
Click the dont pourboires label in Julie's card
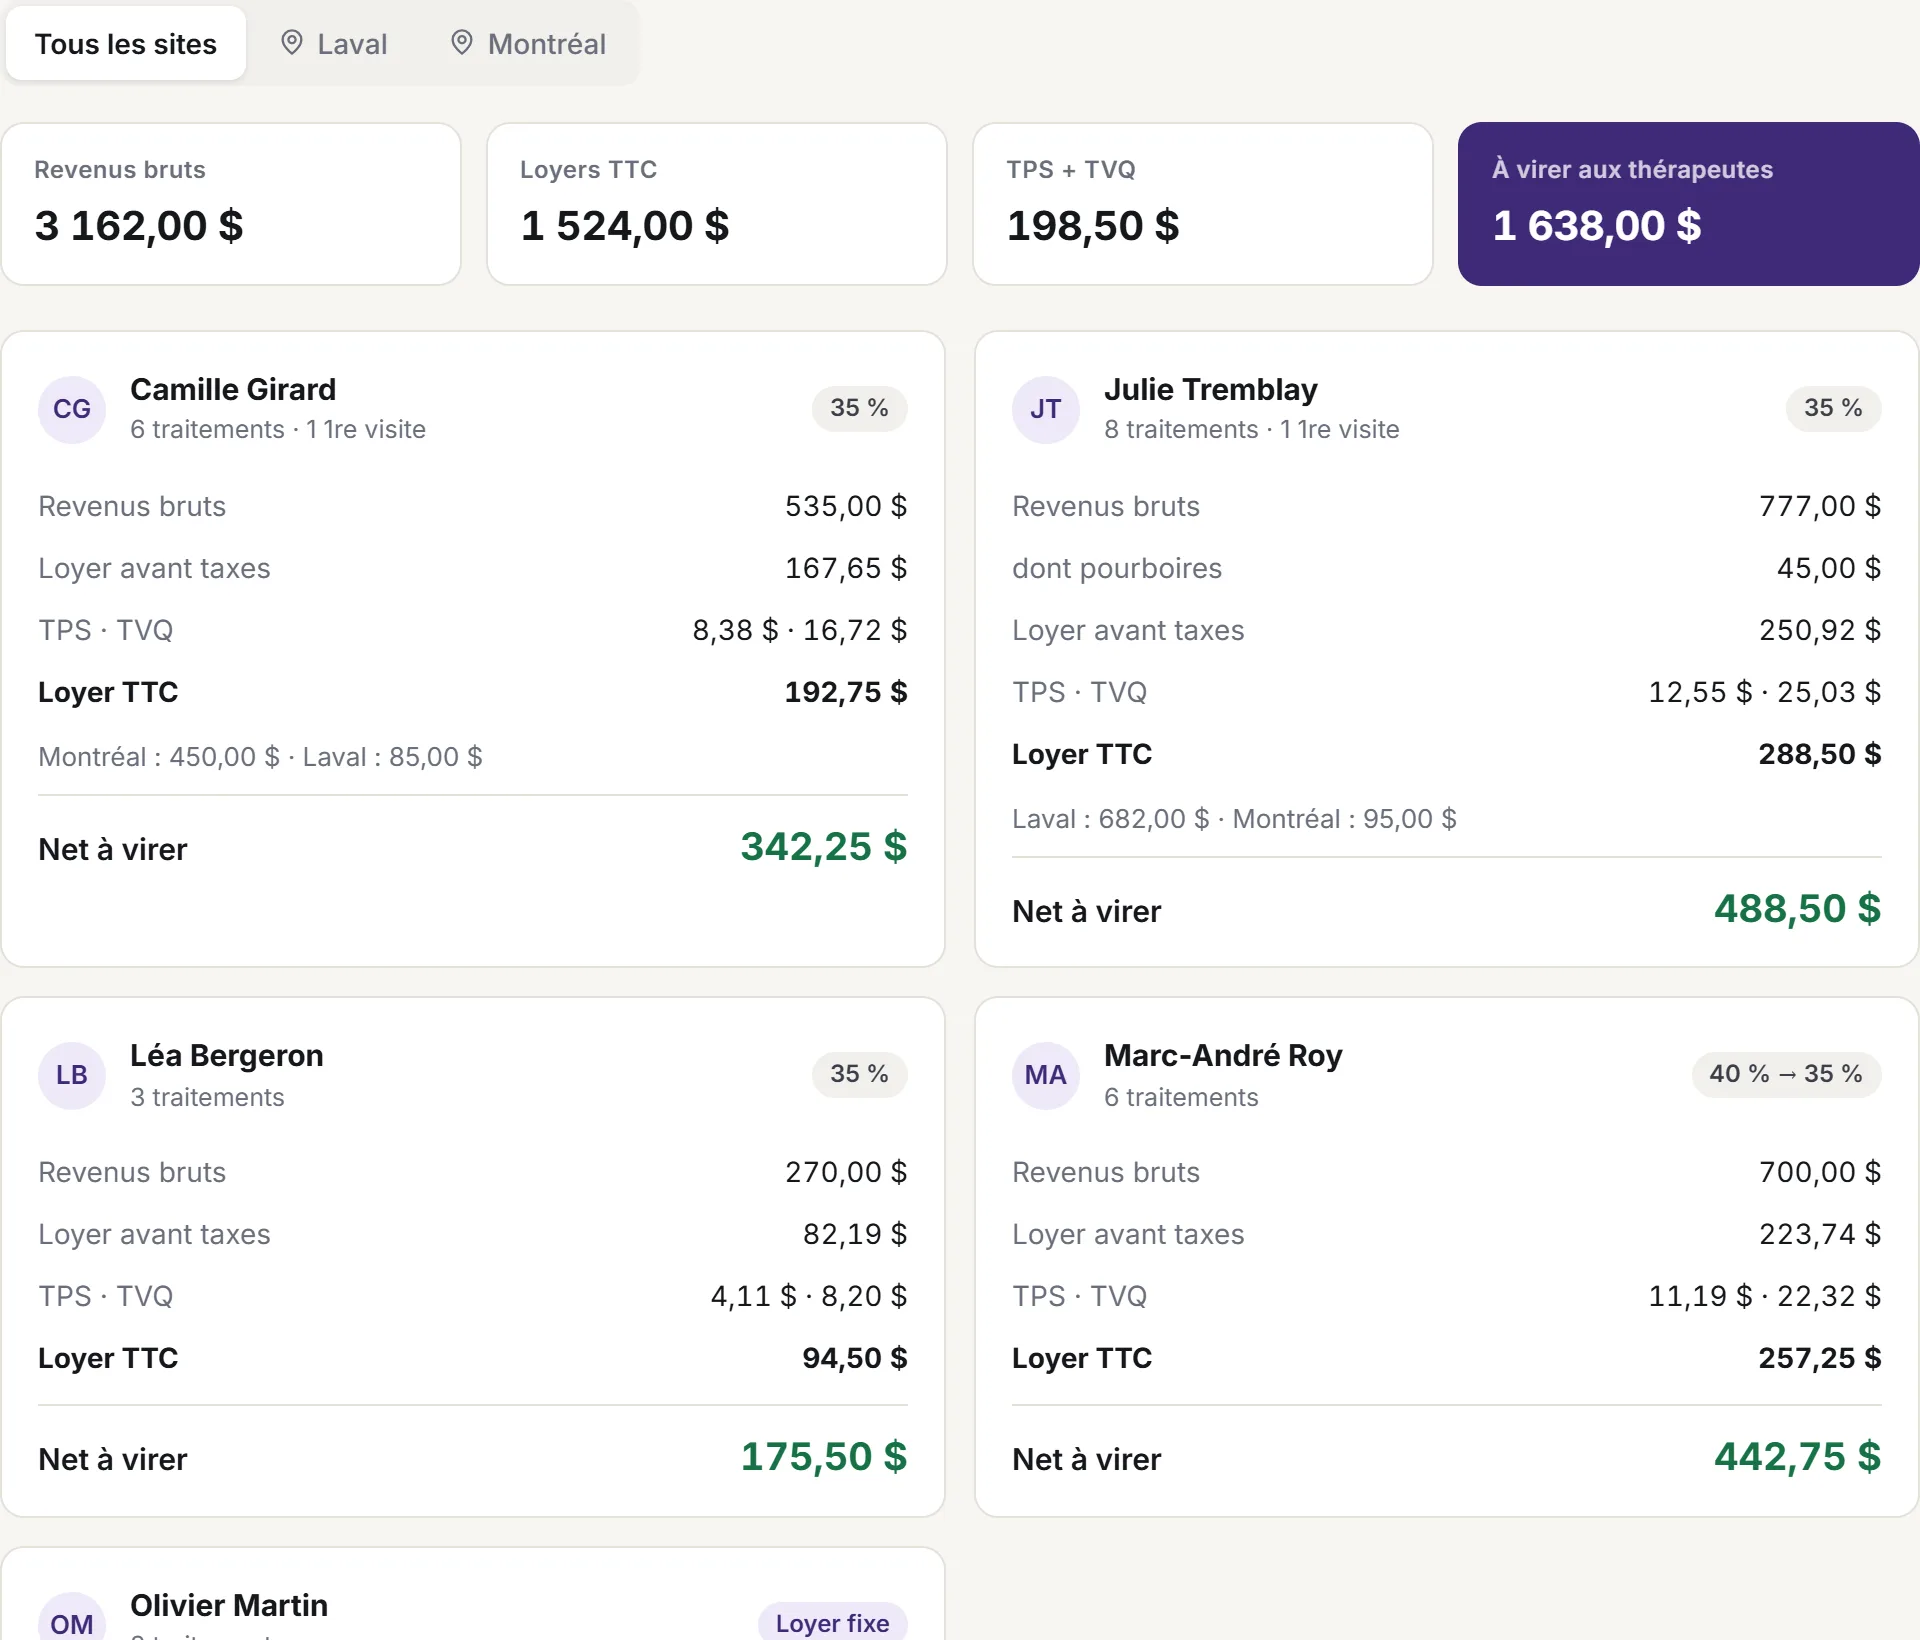click(x=1117, y=568)
